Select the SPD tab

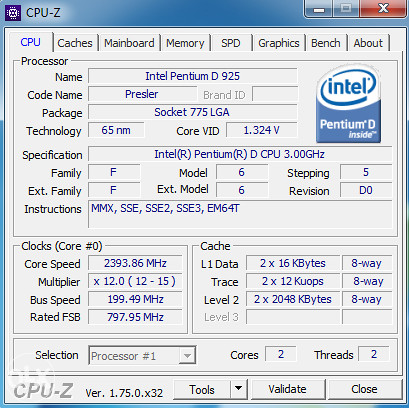click(231, 43)
